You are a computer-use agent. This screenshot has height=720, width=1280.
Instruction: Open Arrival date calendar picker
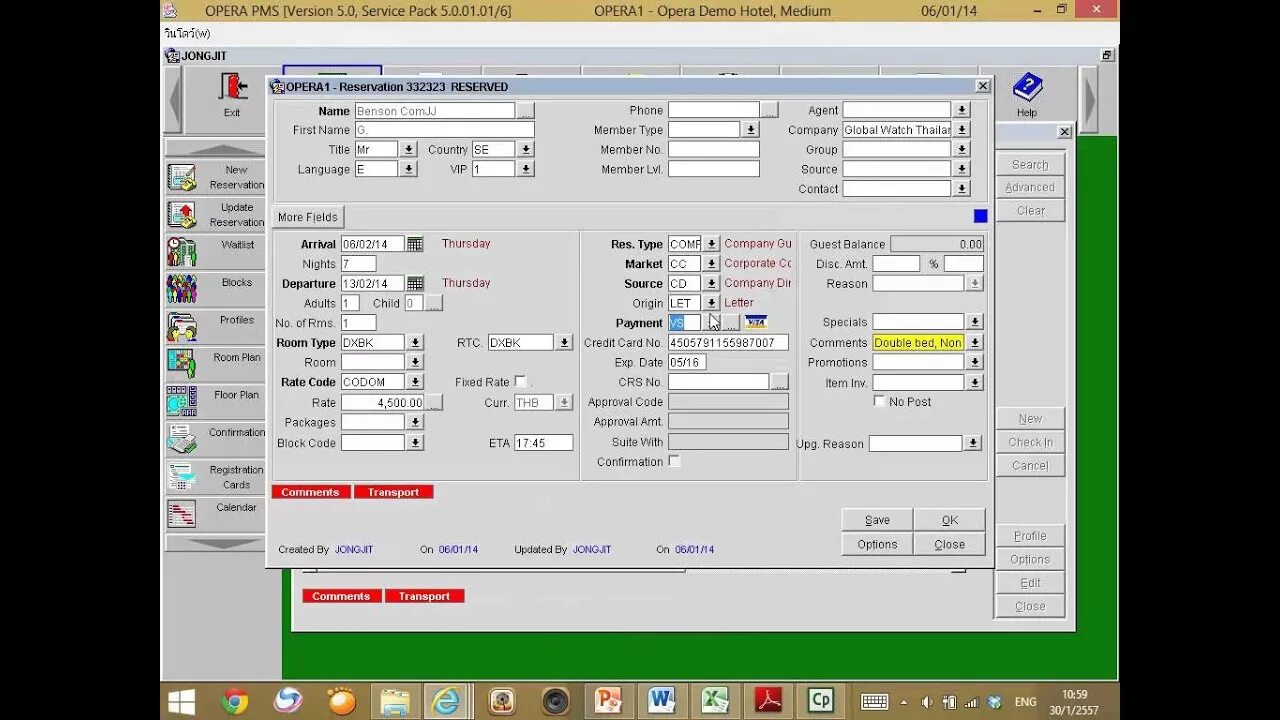[x=415, y=244]
